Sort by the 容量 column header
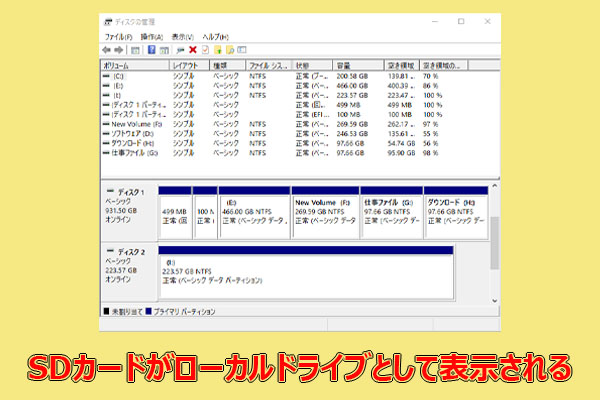 (x=358, y=65)
